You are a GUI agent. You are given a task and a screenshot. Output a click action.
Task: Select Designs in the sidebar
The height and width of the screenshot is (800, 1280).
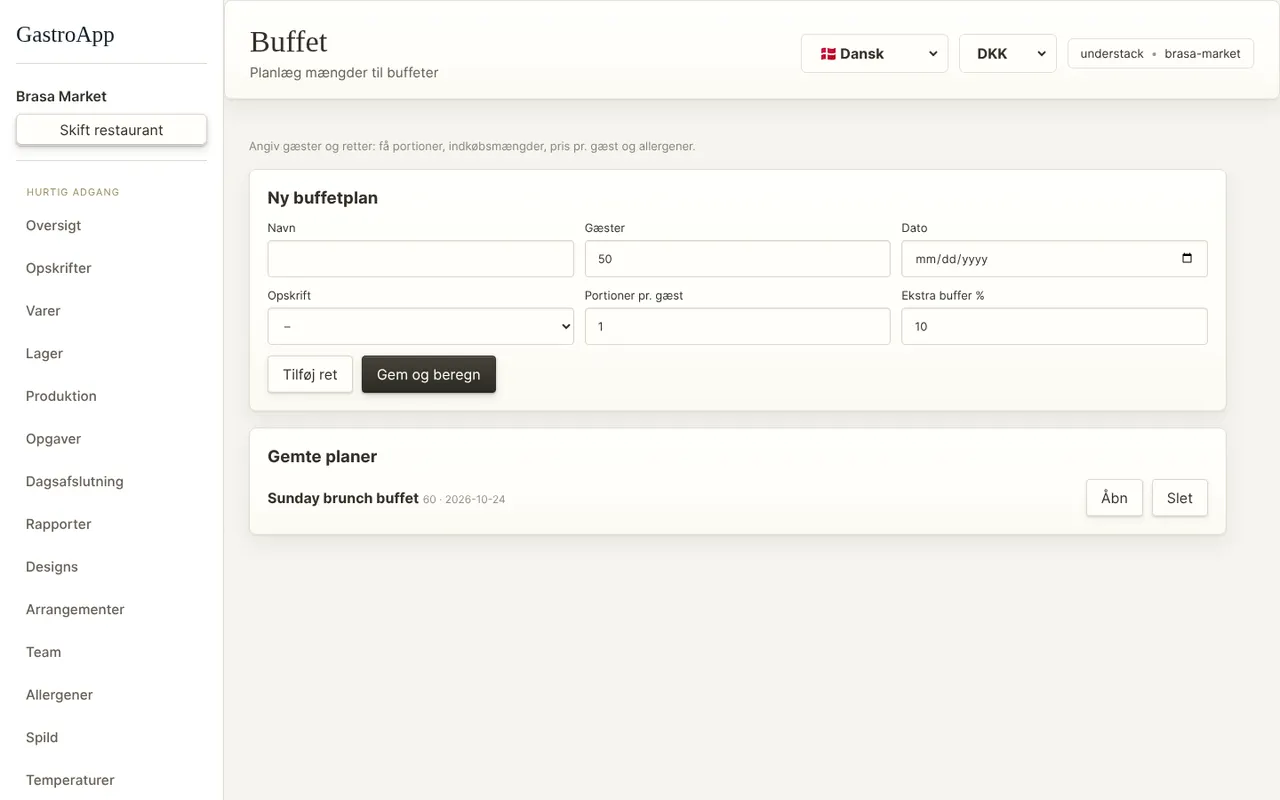point(52,567)
